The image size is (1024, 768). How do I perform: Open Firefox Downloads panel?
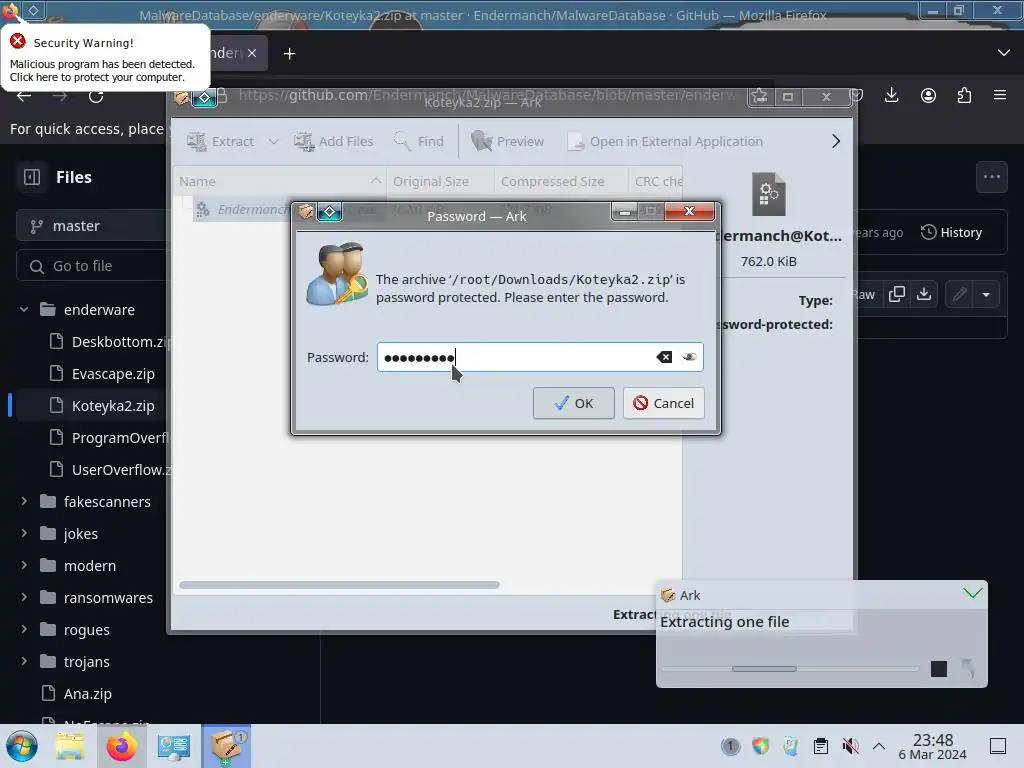click(x=891, y=95)
